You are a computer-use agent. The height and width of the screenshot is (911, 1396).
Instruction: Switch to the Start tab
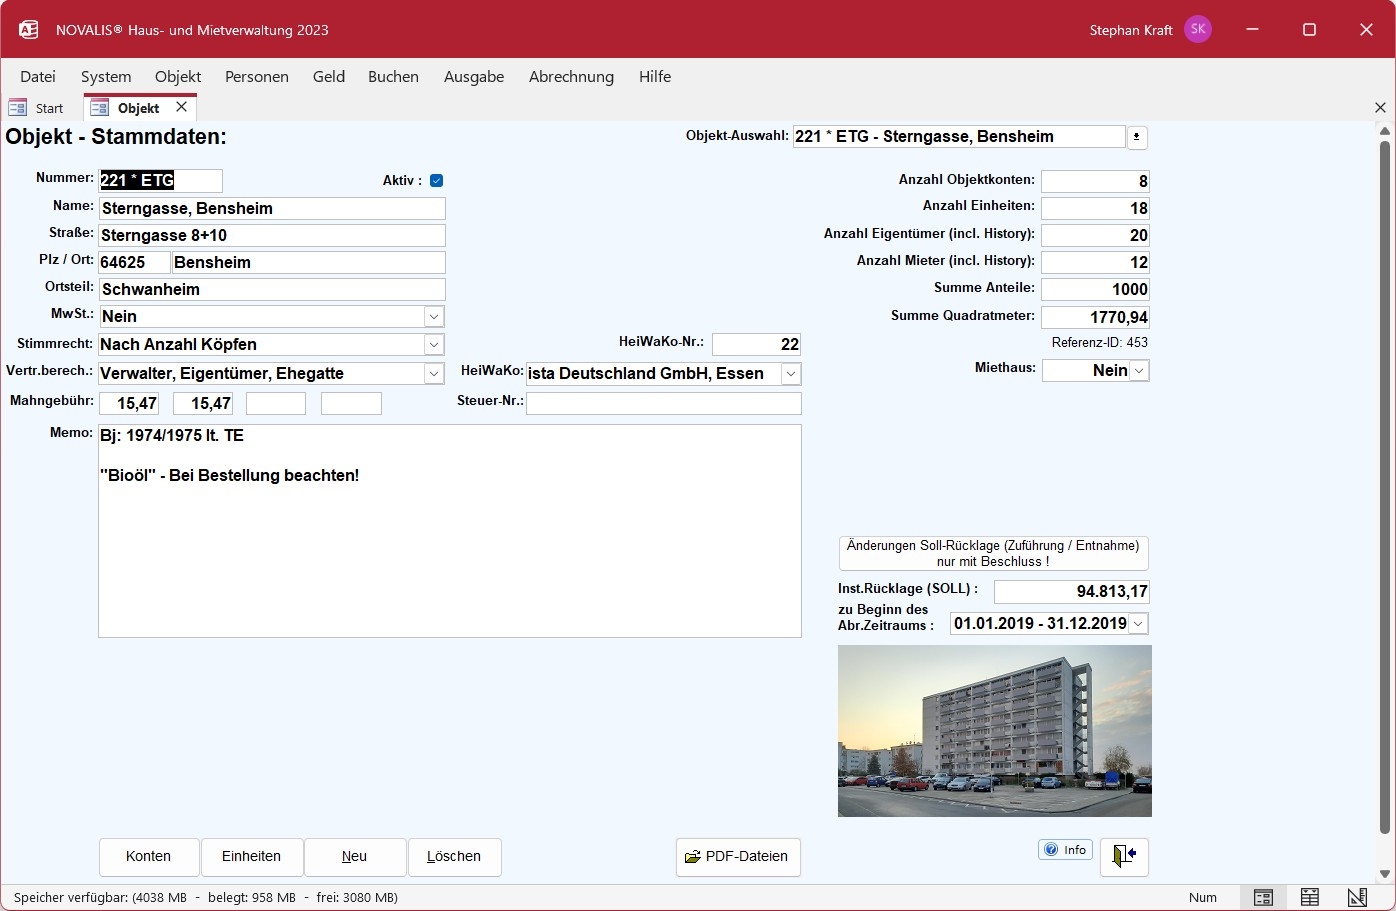click(37, 108)
